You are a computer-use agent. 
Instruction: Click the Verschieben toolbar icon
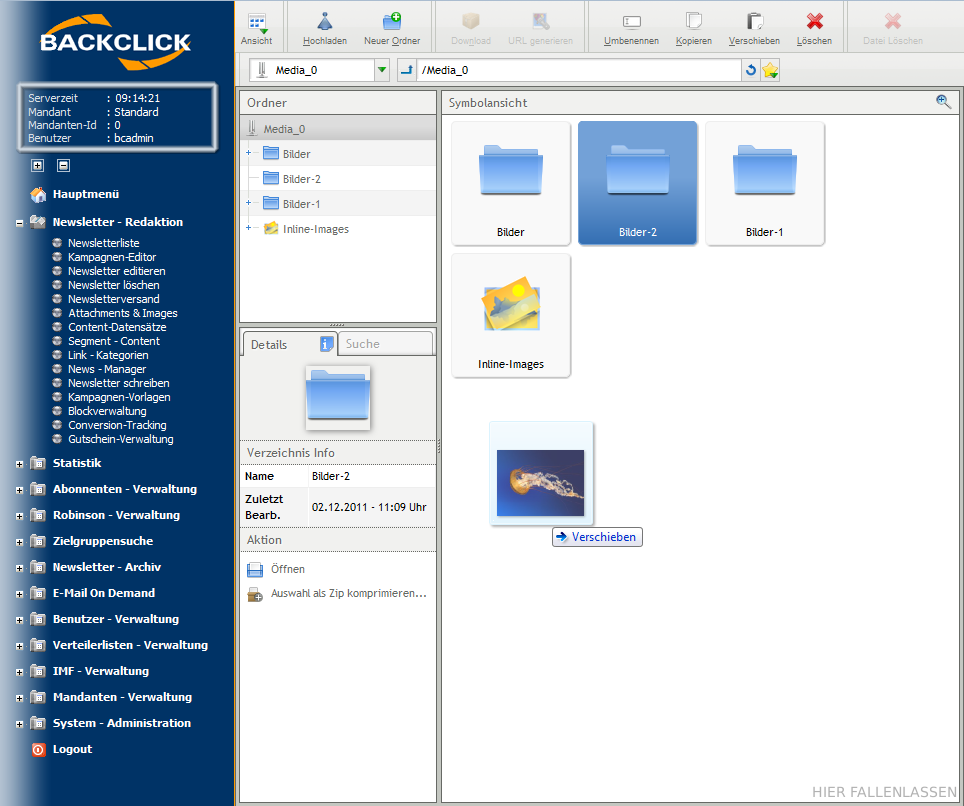pos(754,22)
